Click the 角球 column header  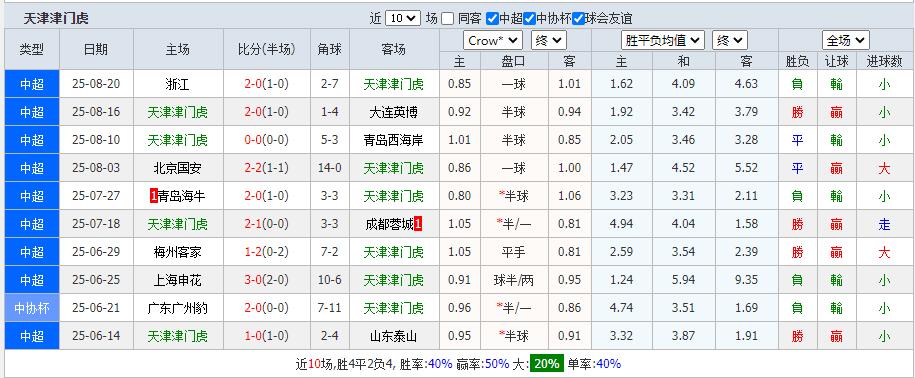(330, 49)
